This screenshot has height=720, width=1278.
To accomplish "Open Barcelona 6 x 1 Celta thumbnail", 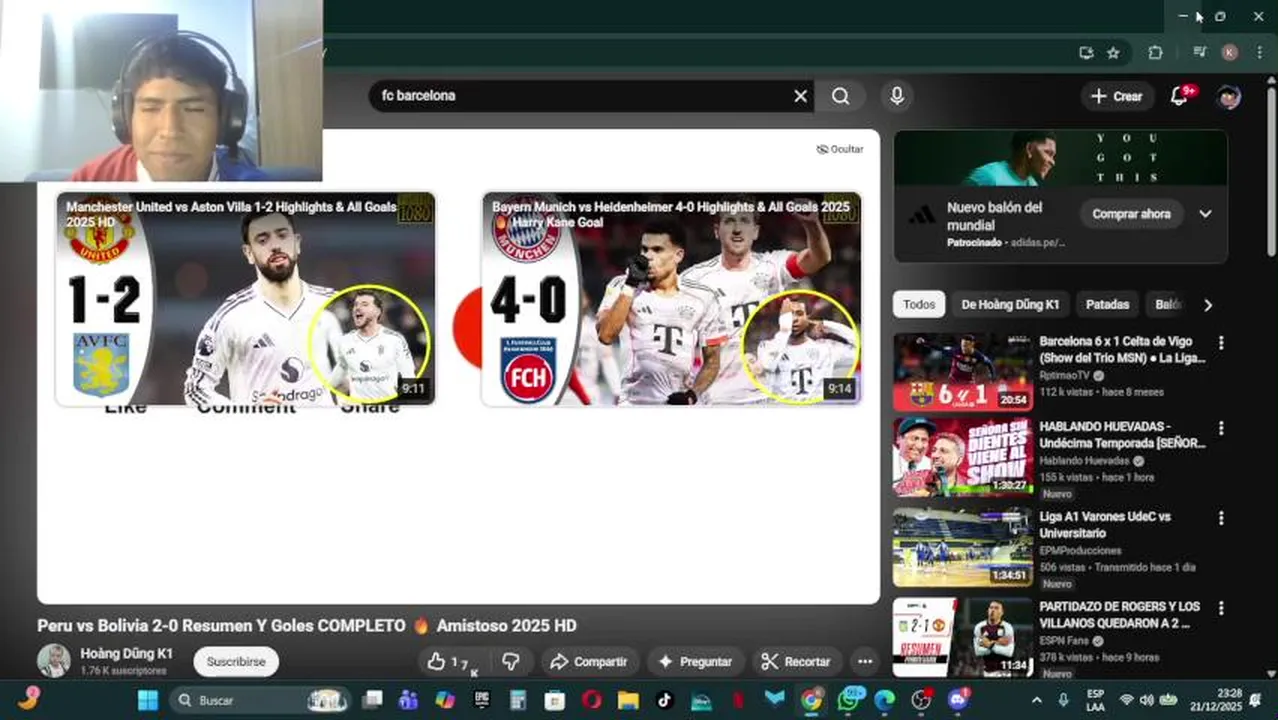I will [x=963, y=372].
